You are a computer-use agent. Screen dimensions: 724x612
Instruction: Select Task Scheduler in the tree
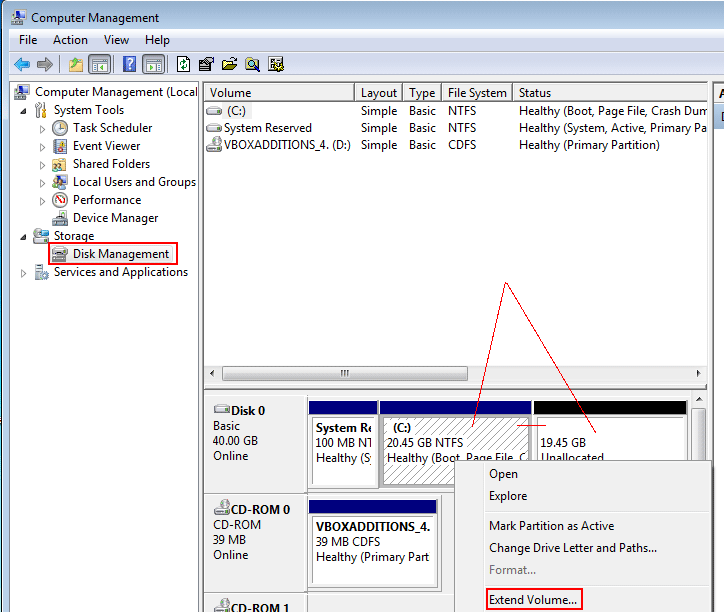pos(112,128)
